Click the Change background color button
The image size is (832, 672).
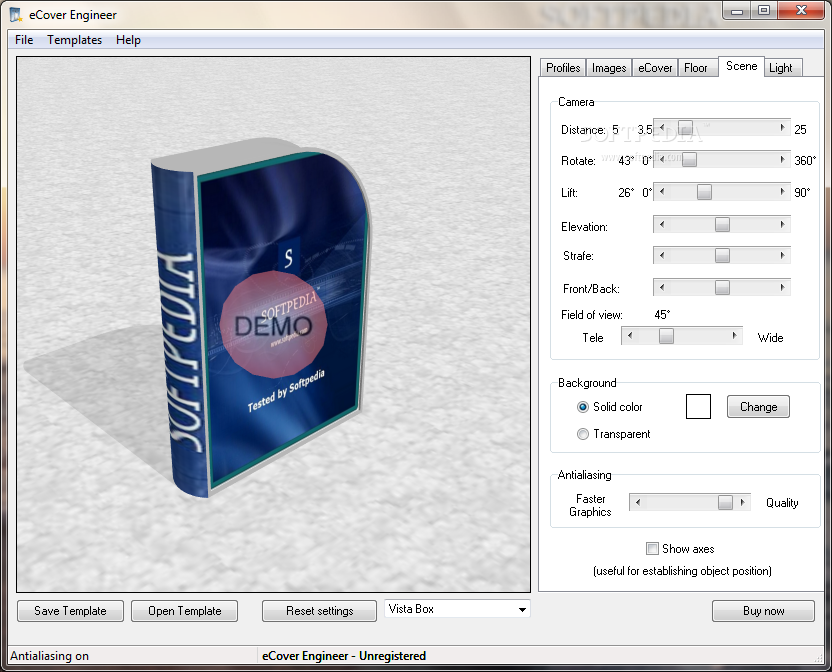(x=758, y=407)
